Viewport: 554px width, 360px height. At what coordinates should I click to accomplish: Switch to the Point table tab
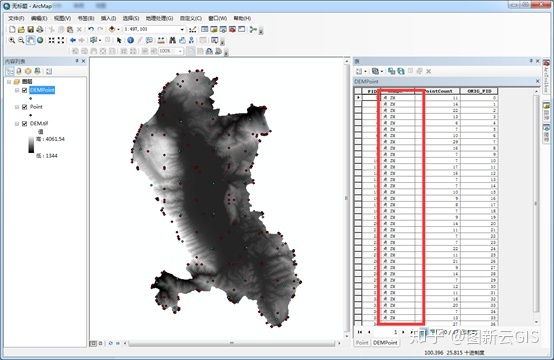(362, 343)
